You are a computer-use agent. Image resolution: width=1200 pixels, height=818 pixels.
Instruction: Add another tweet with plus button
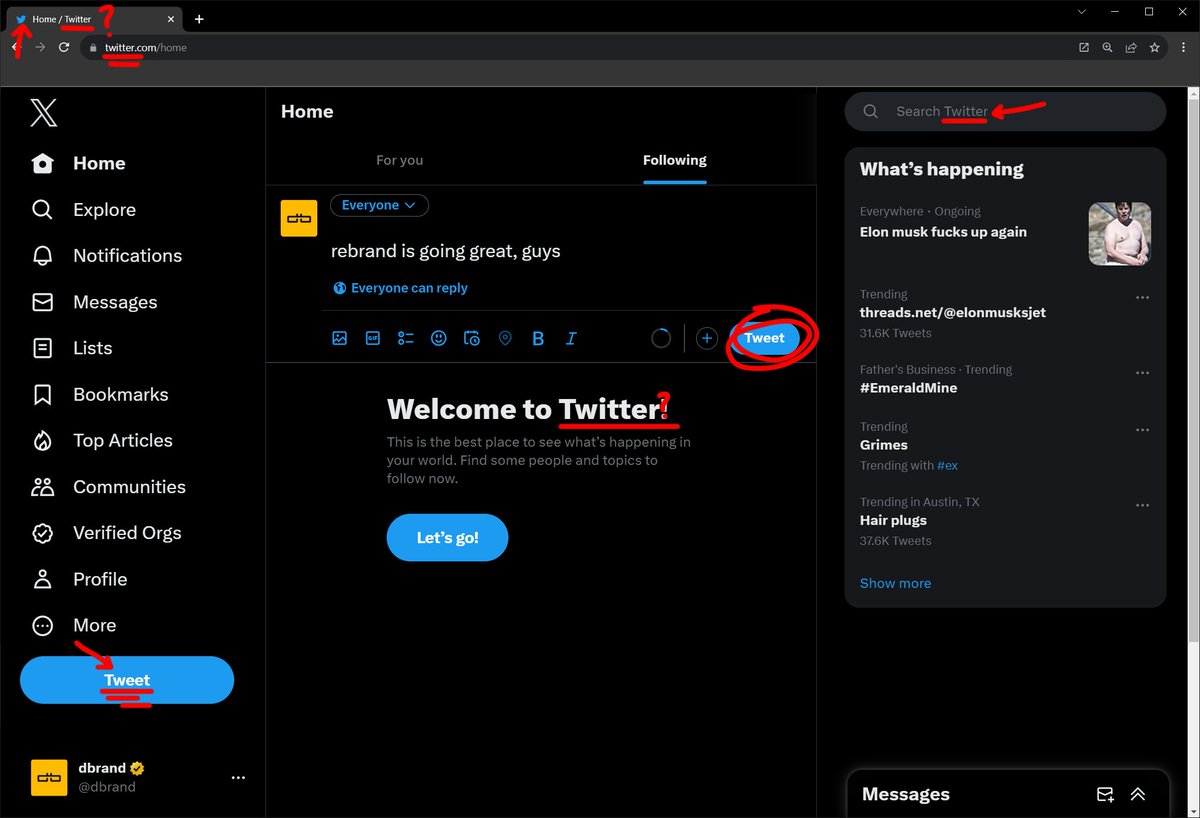[x=707, y=338]
